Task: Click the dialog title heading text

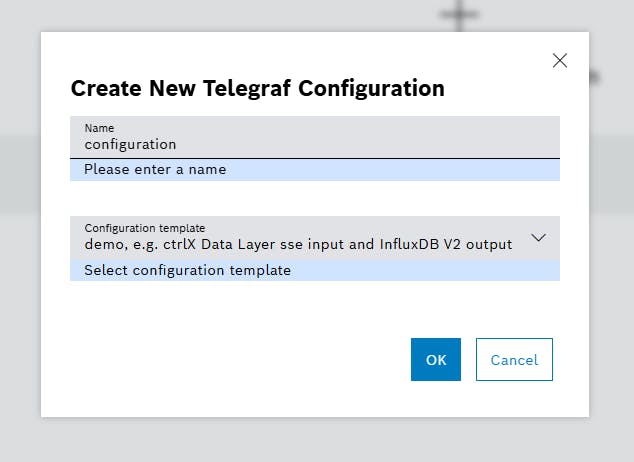Action: (x=258, y=88)
